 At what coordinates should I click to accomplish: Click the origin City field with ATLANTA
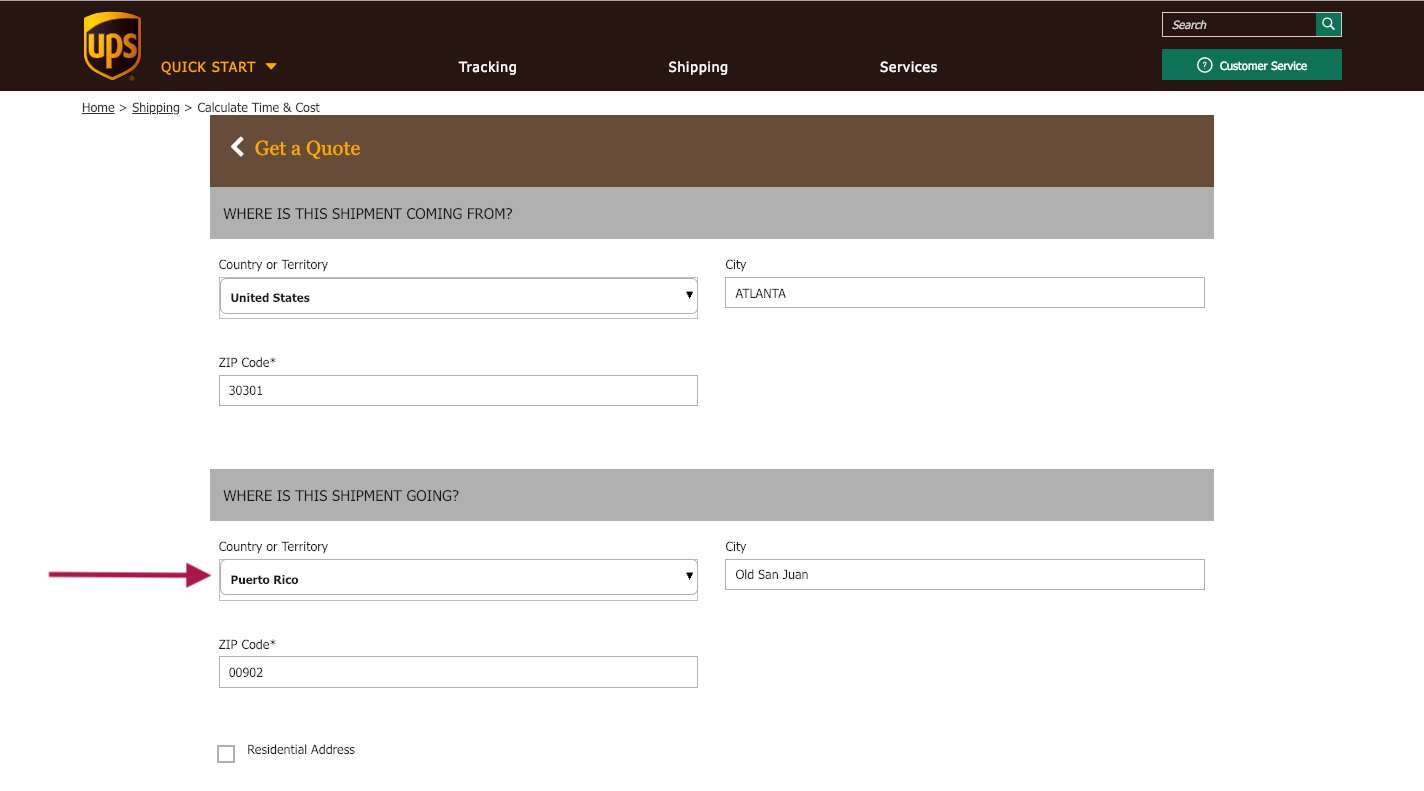(x=964, y=293)
